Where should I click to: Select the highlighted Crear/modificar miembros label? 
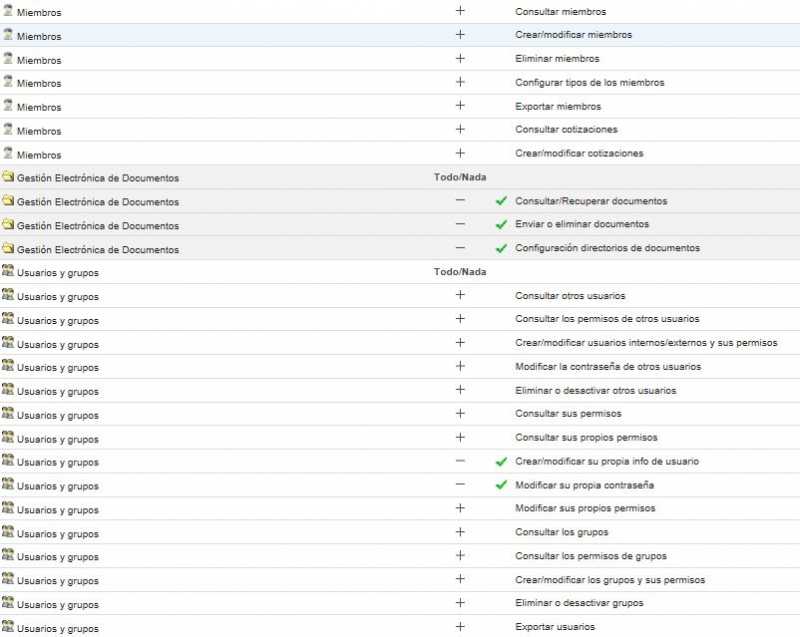coord(573,35)
